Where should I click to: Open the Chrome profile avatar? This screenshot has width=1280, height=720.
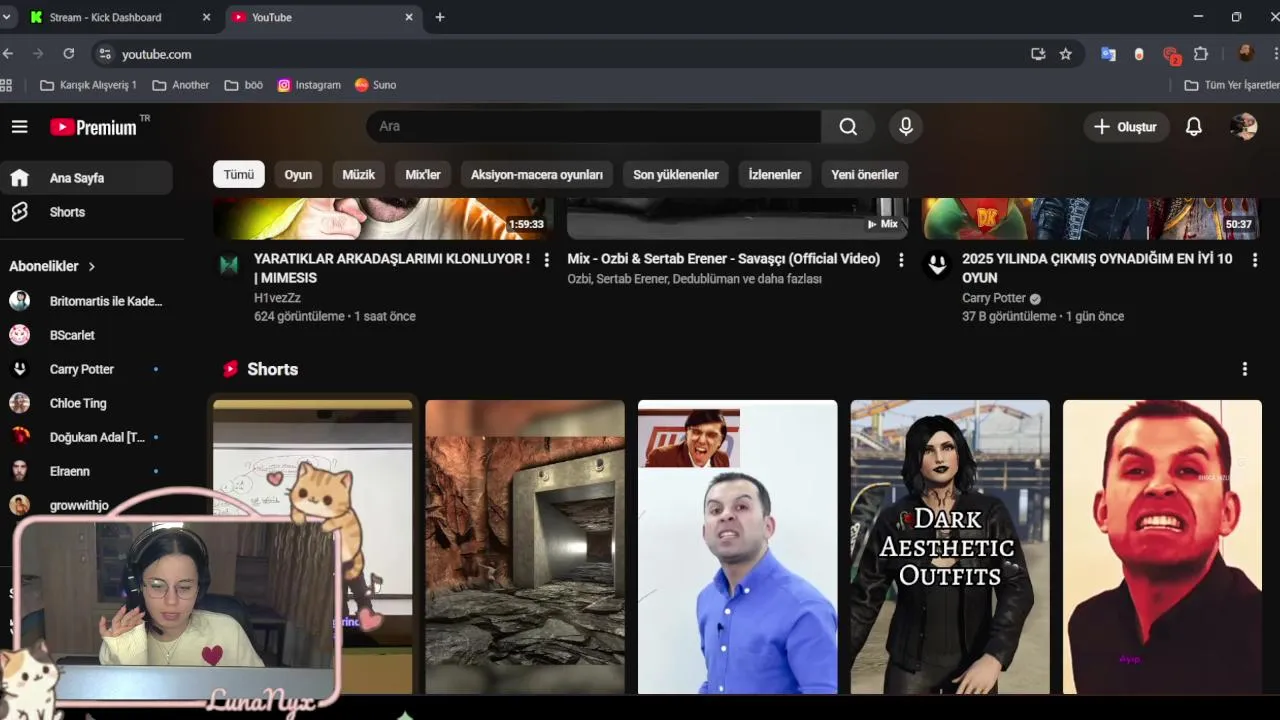click(x=1245, y=54)
